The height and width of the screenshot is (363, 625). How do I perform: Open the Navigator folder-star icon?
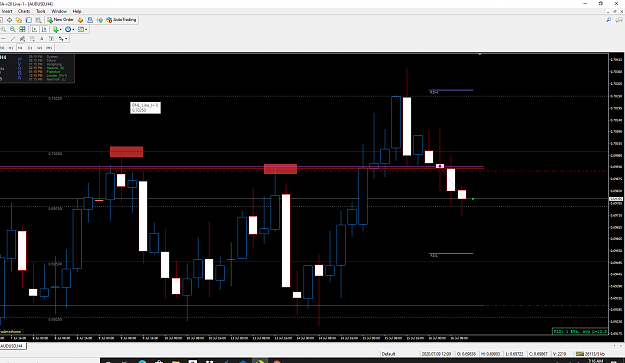point(19,20)
